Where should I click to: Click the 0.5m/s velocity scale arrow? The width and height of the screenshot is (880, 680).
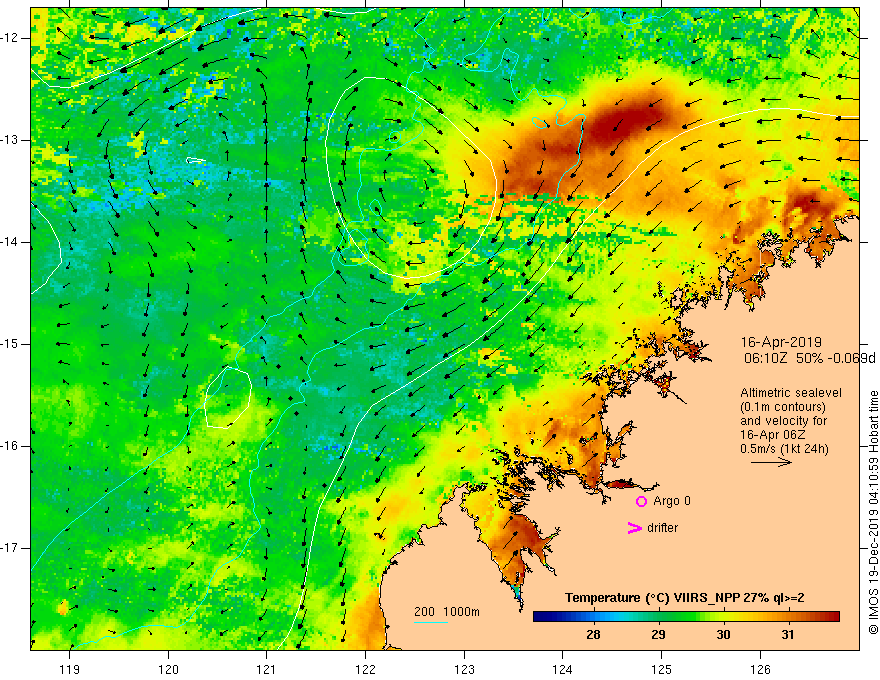pyautogui.click(x=772, y=462)
